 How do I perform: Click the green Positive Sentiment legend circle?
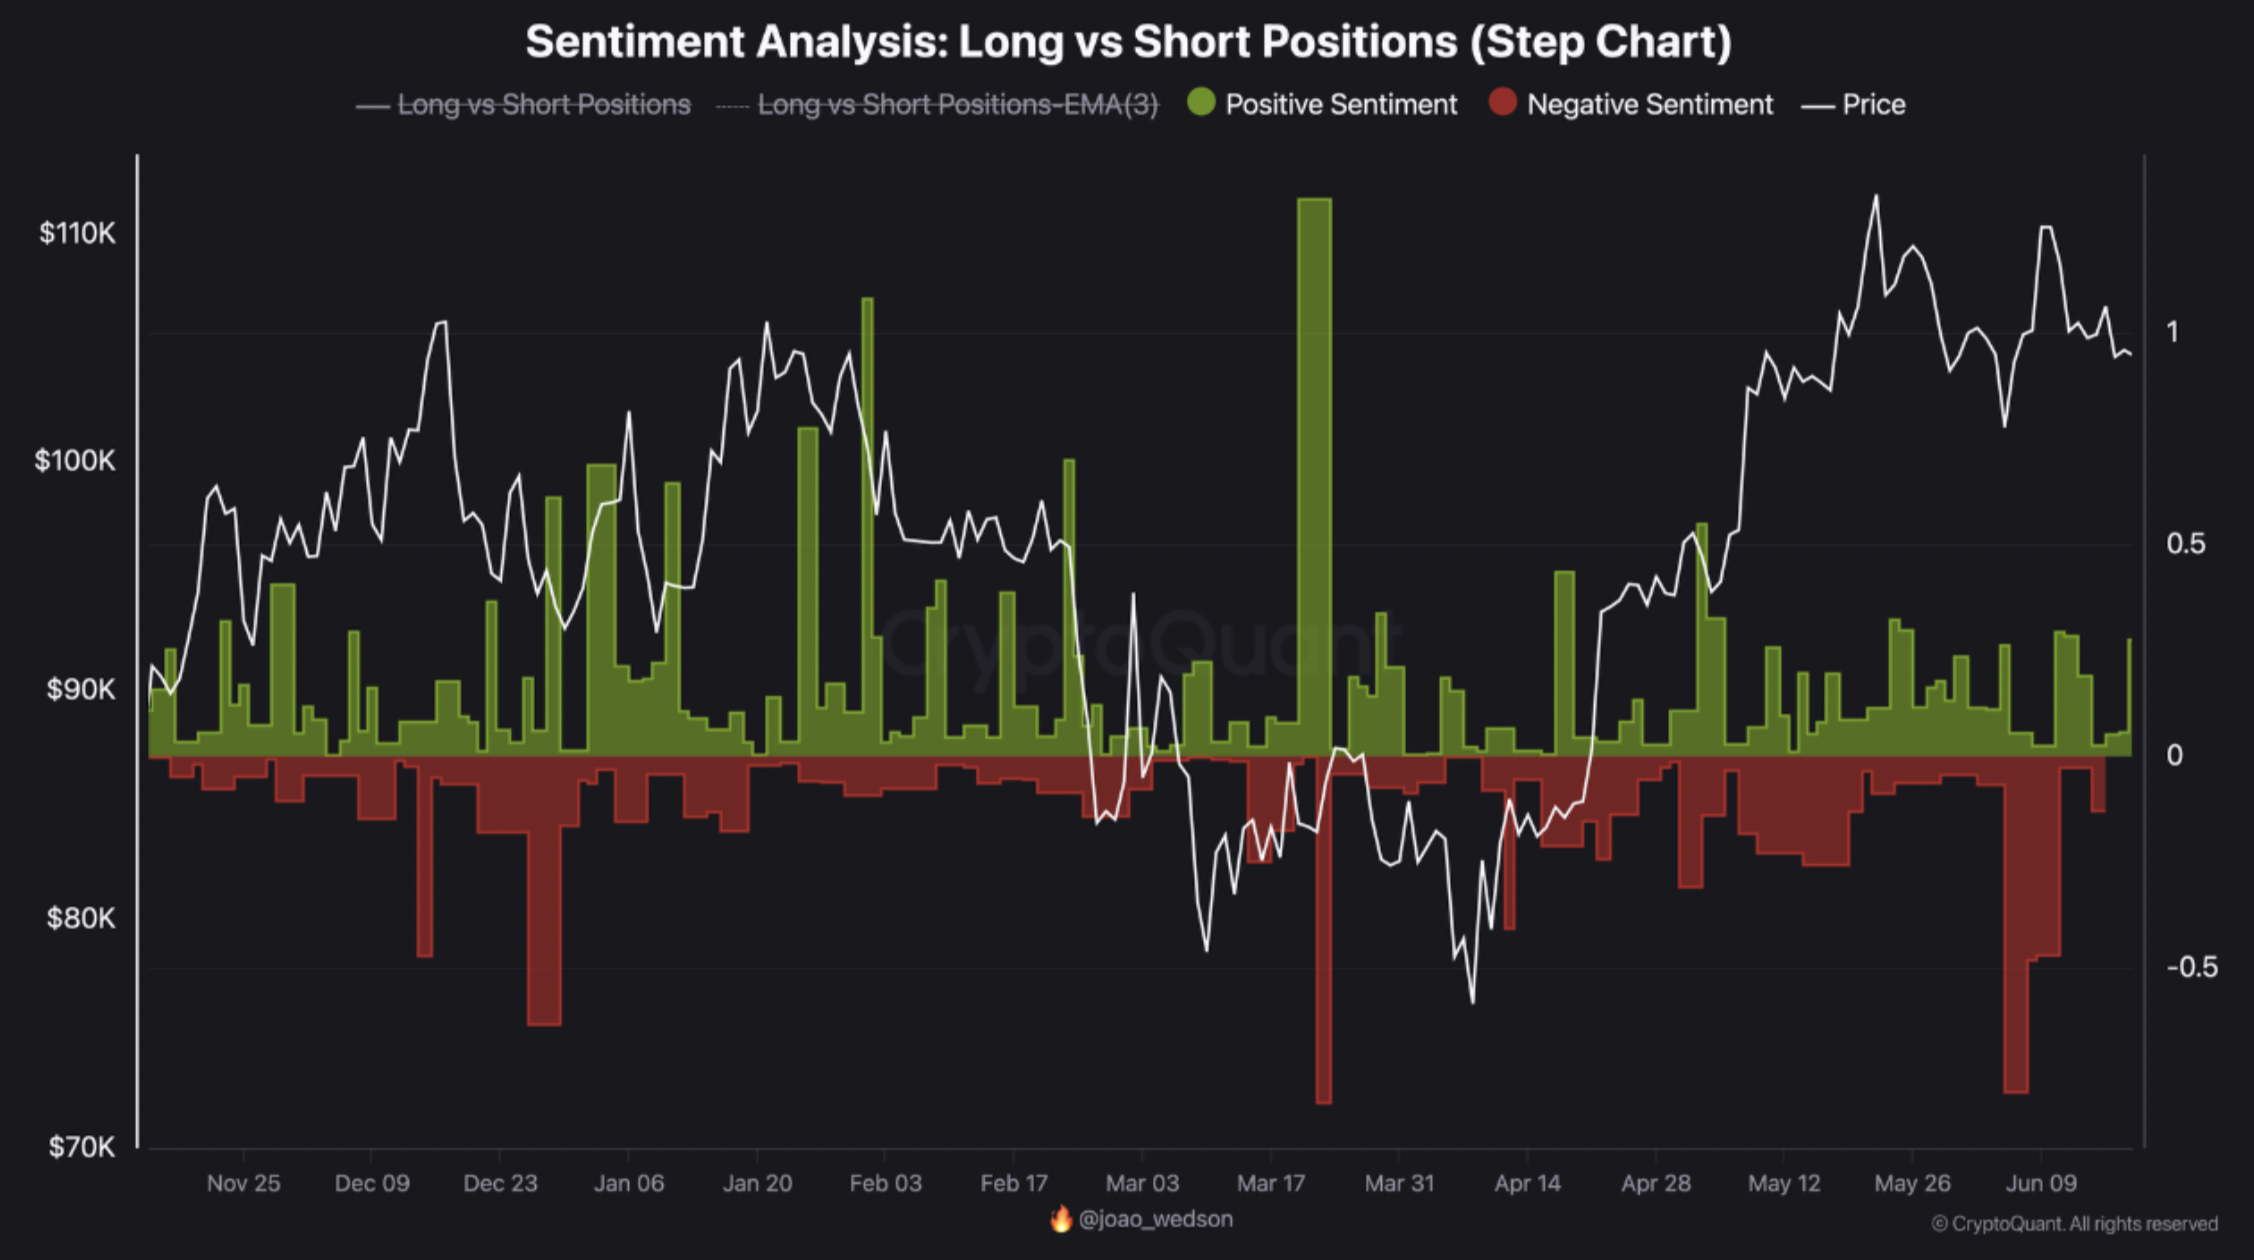(x=1201, y=102)
